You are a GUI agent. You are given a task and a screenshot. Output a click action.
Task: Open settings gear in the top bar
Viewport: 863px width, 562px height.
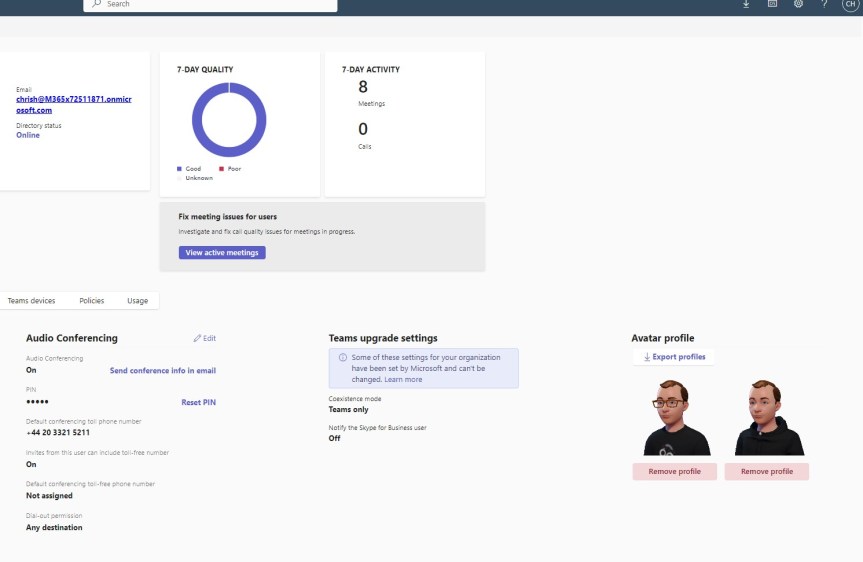pos(798,3)
